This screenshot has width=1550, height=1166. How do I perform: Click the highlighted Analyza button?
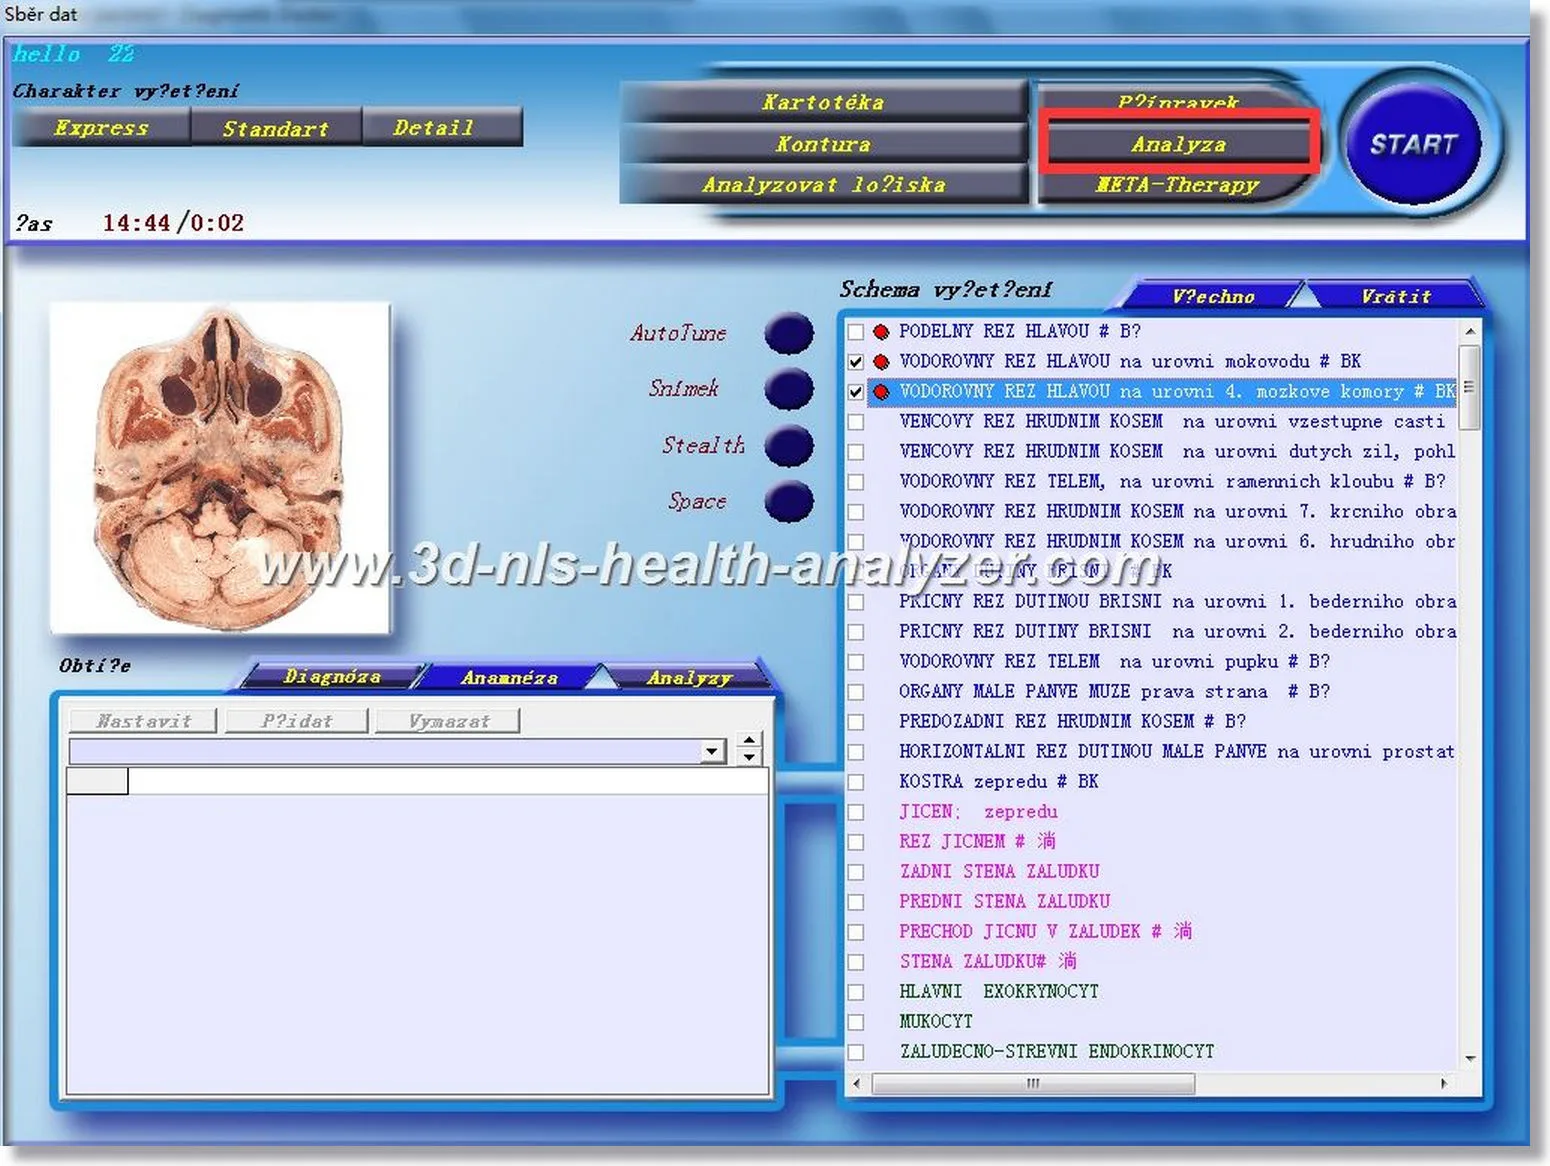coord(1179,144)
